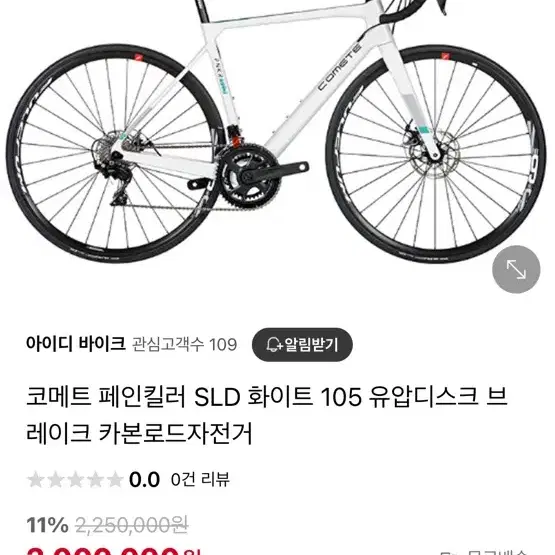Select the fourth rating star

click(x=95, y=480)
